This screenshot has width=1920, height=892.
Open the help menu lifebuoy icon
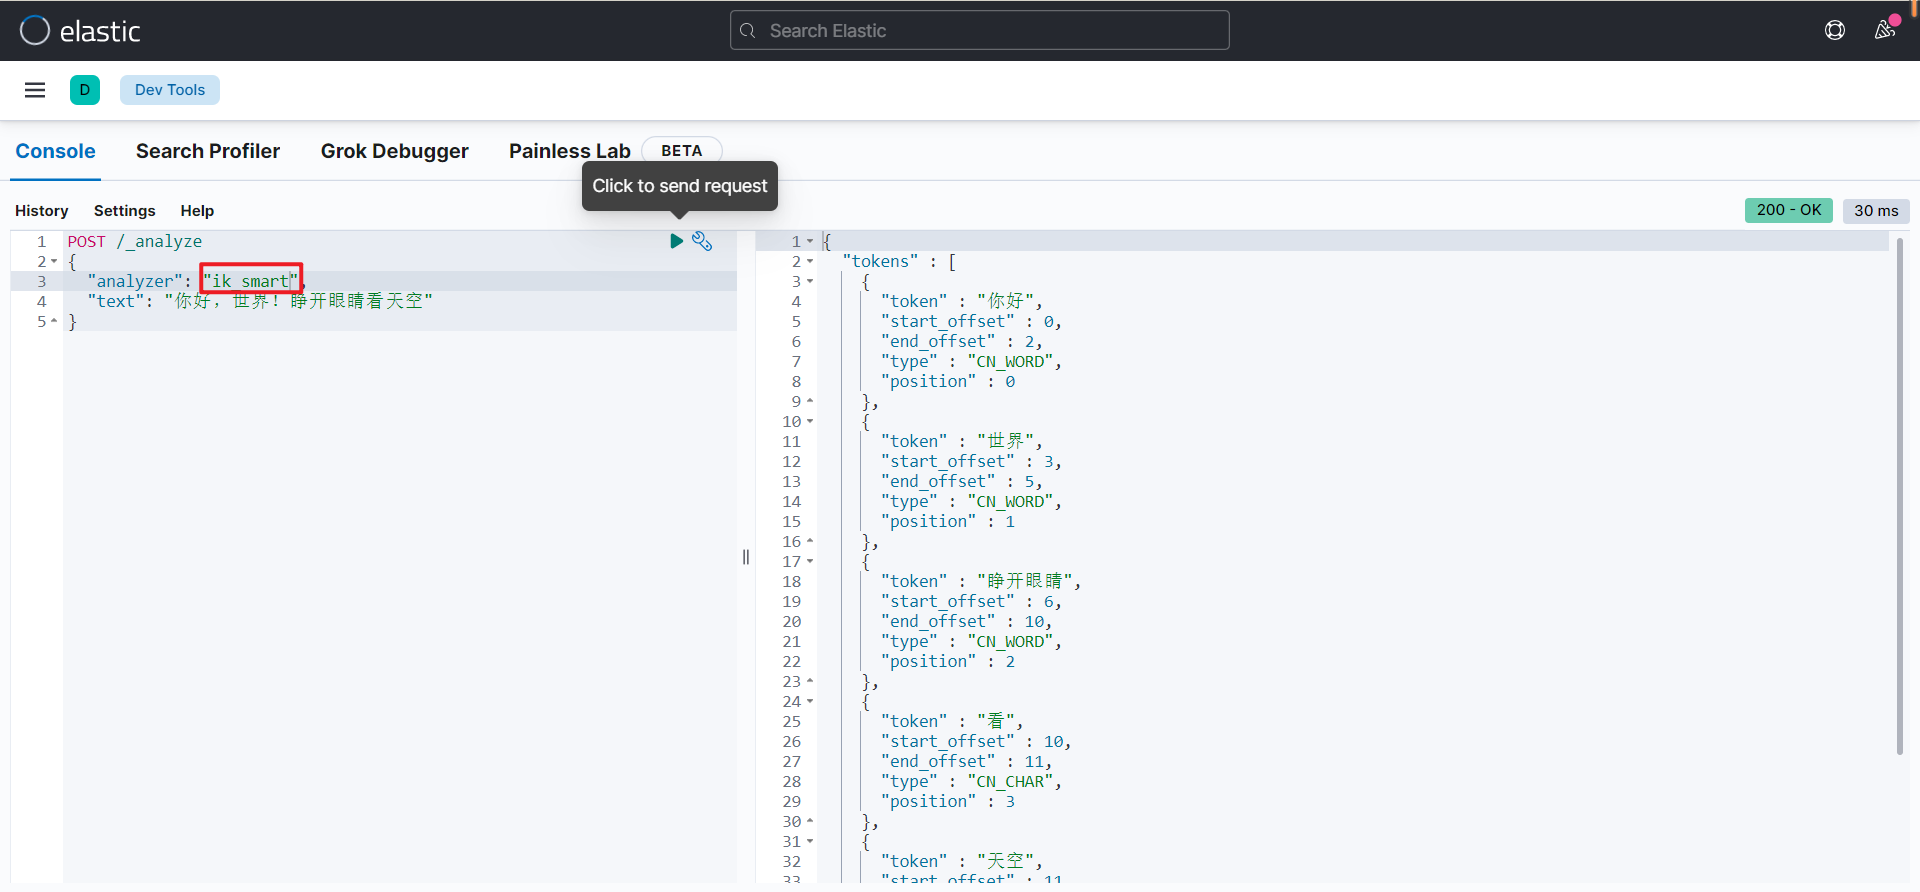tap(1835, 30)
